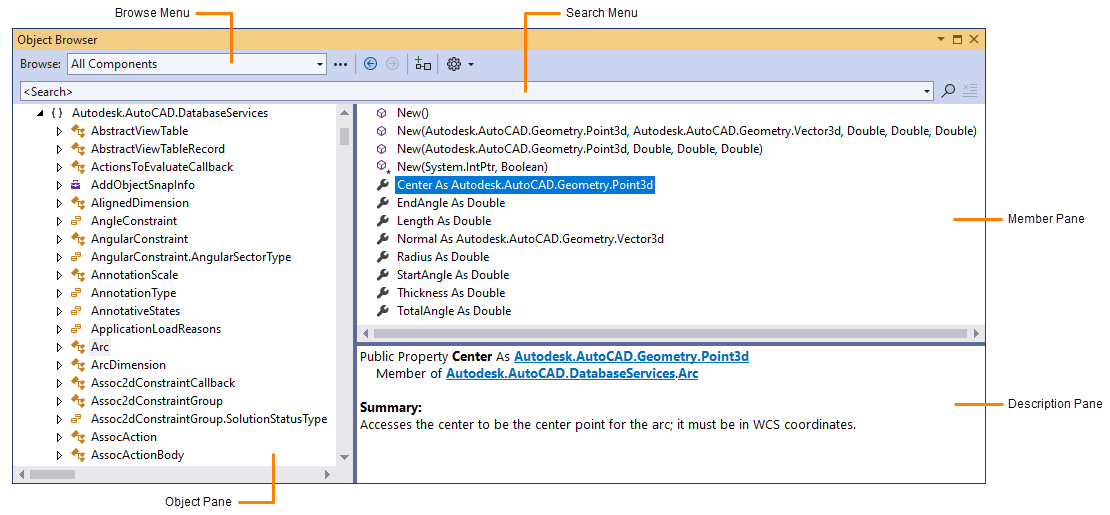Open the Settings gear dropdown arrow
The image size is (1110, 515).
(x=471, y=64)
